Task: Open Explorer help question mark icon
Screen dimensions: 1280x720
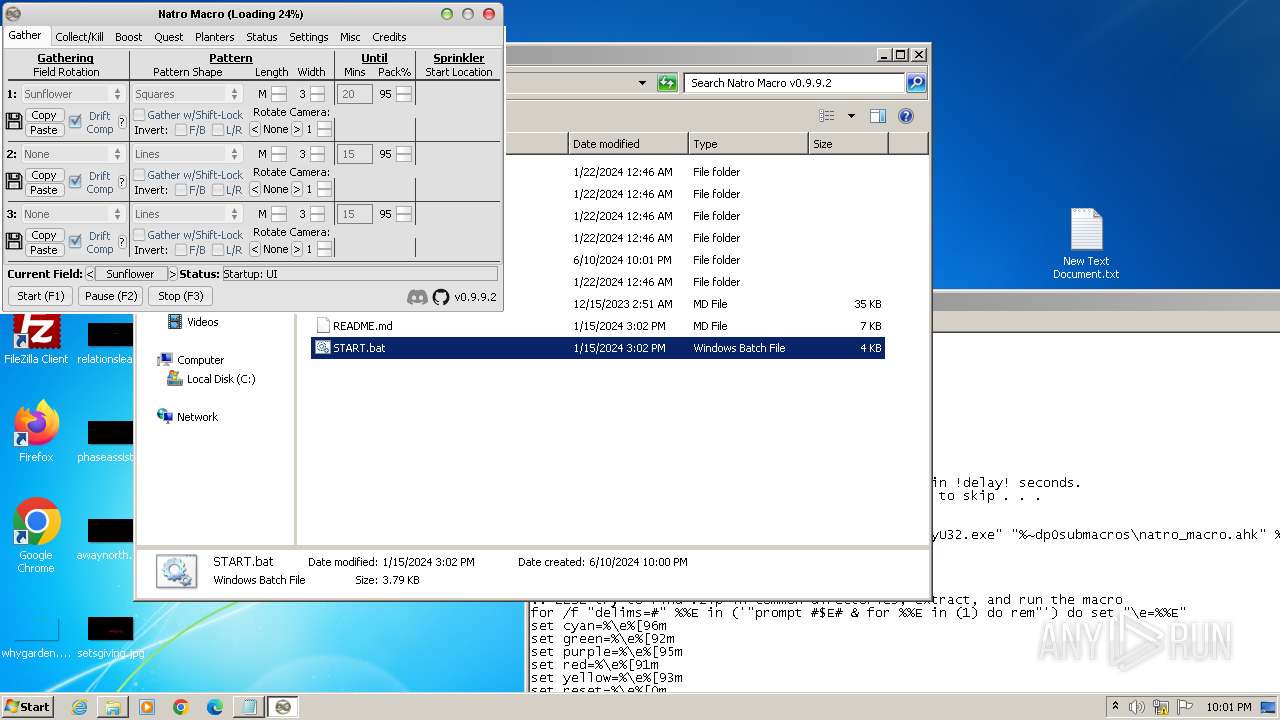Action: coord(905,116)
